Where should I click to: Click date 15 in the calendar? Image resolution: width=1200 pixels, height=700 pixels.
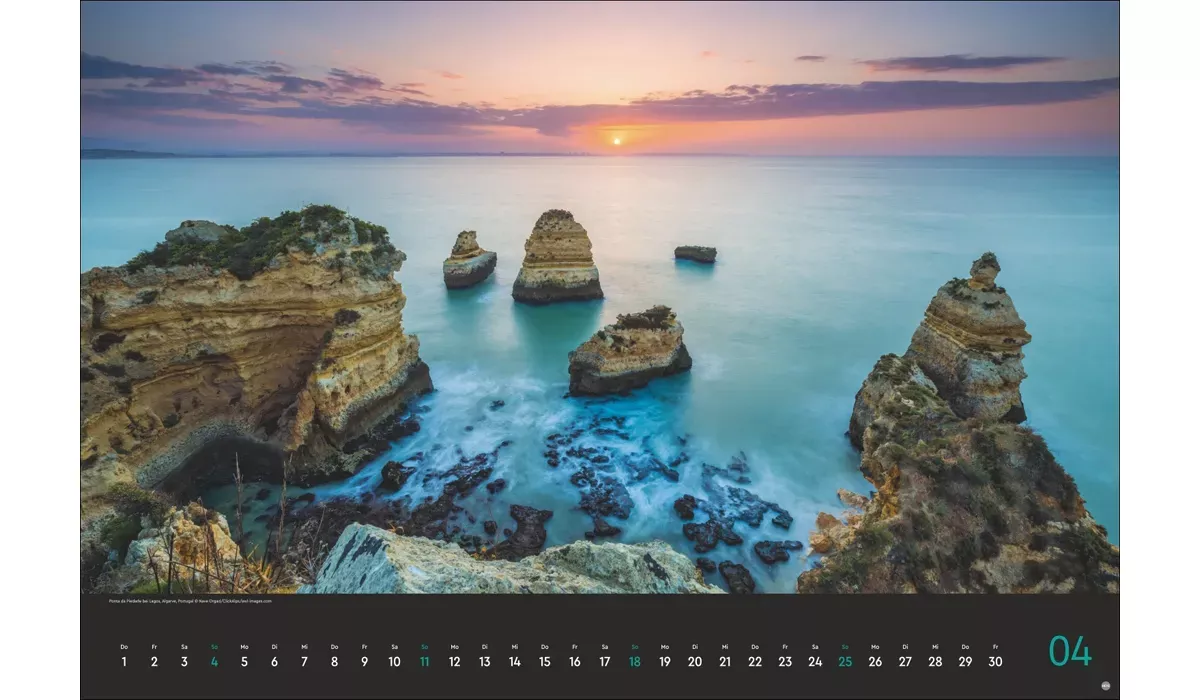(x=544, y=661)
